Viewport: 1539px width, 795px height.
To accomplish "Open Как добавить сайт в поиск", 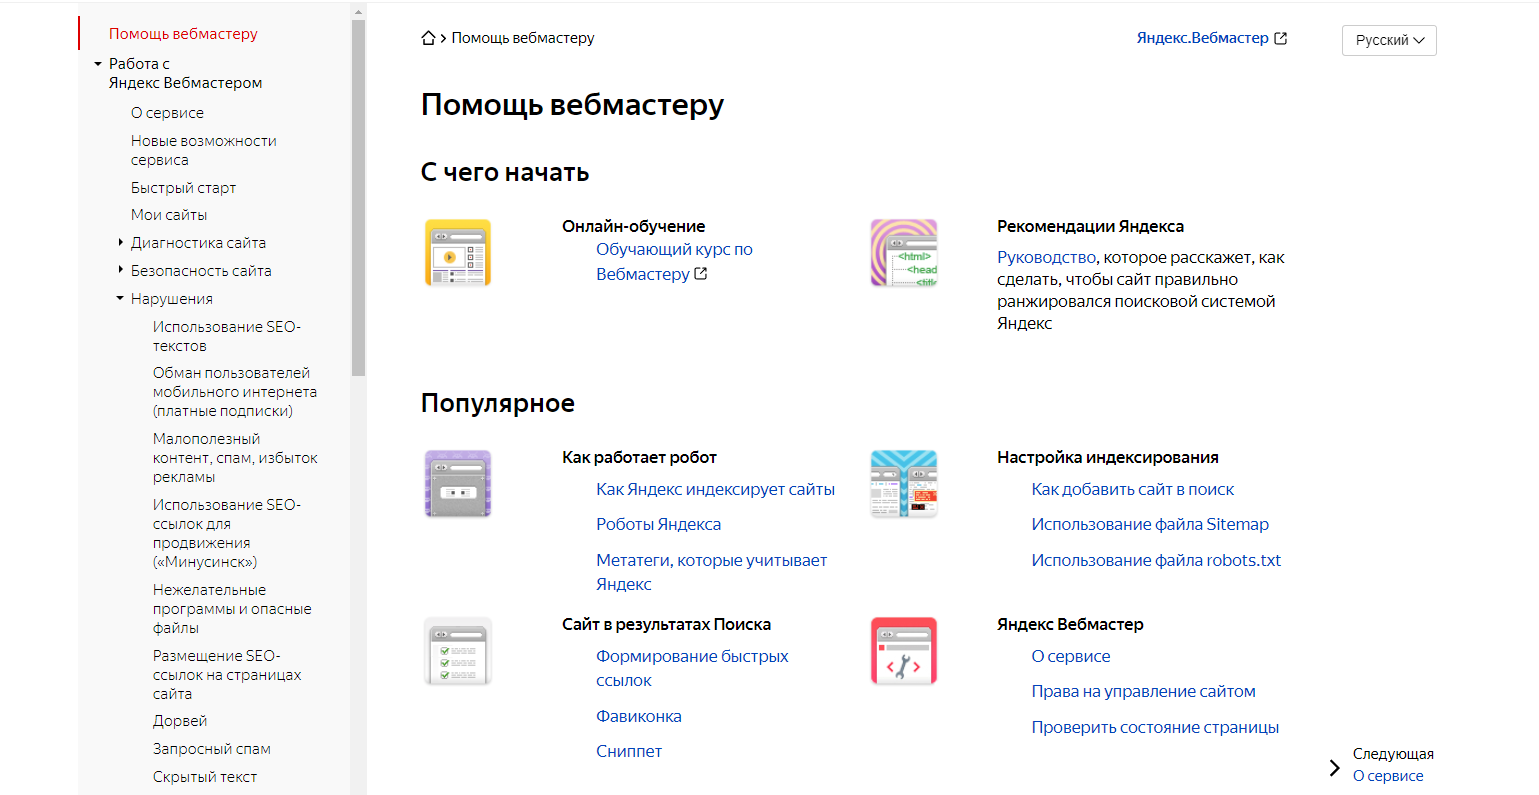I will [x=1132, y=490].
